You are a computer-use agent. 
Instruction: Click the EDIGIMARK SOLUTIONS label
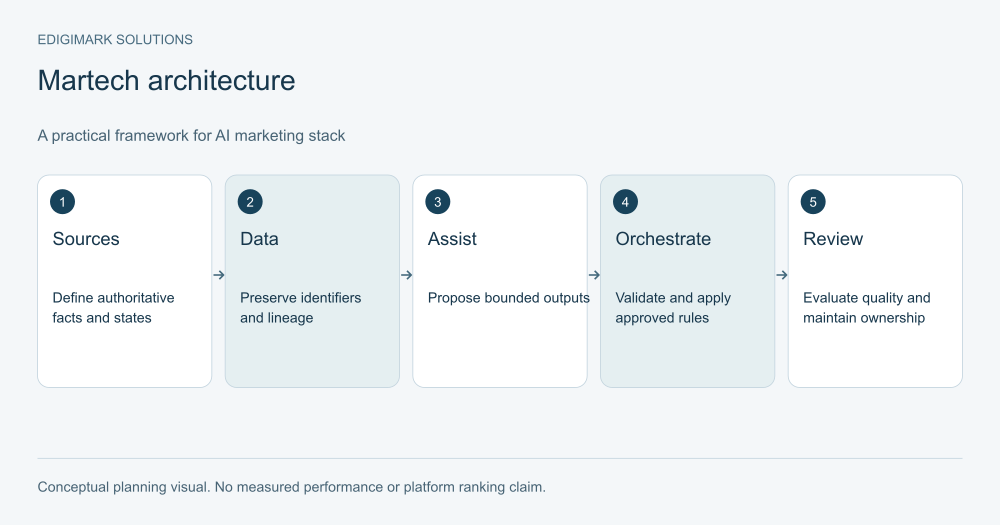(115, 40)
